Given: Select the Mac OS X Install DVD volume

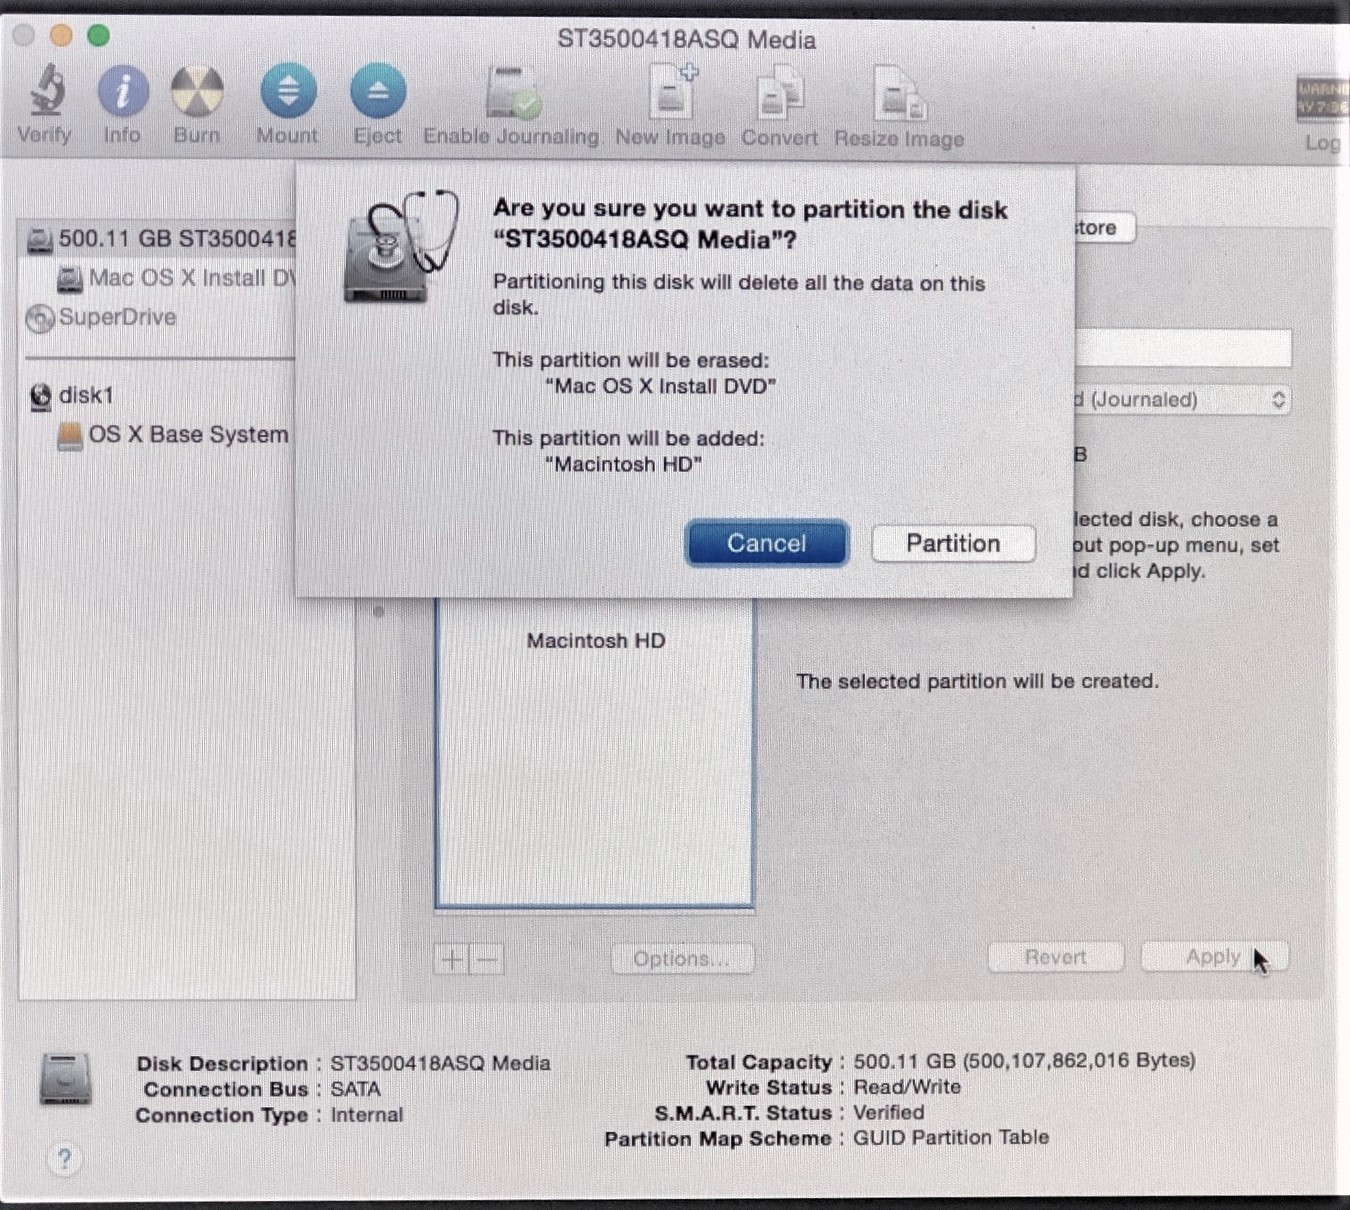Looking at the screenshot, I should click(x=177, y=278).
